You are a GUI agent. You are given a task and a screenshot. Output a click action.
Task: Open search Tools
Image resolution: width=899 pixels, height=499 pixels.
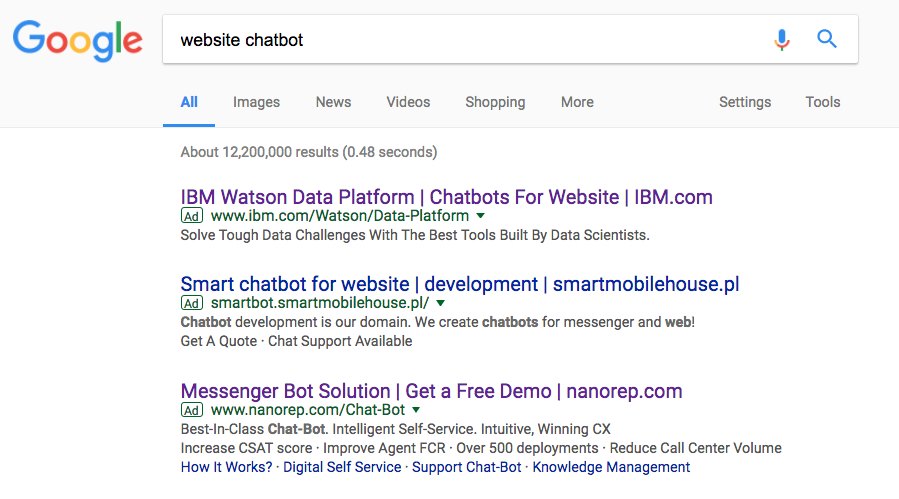click(823, 102)
